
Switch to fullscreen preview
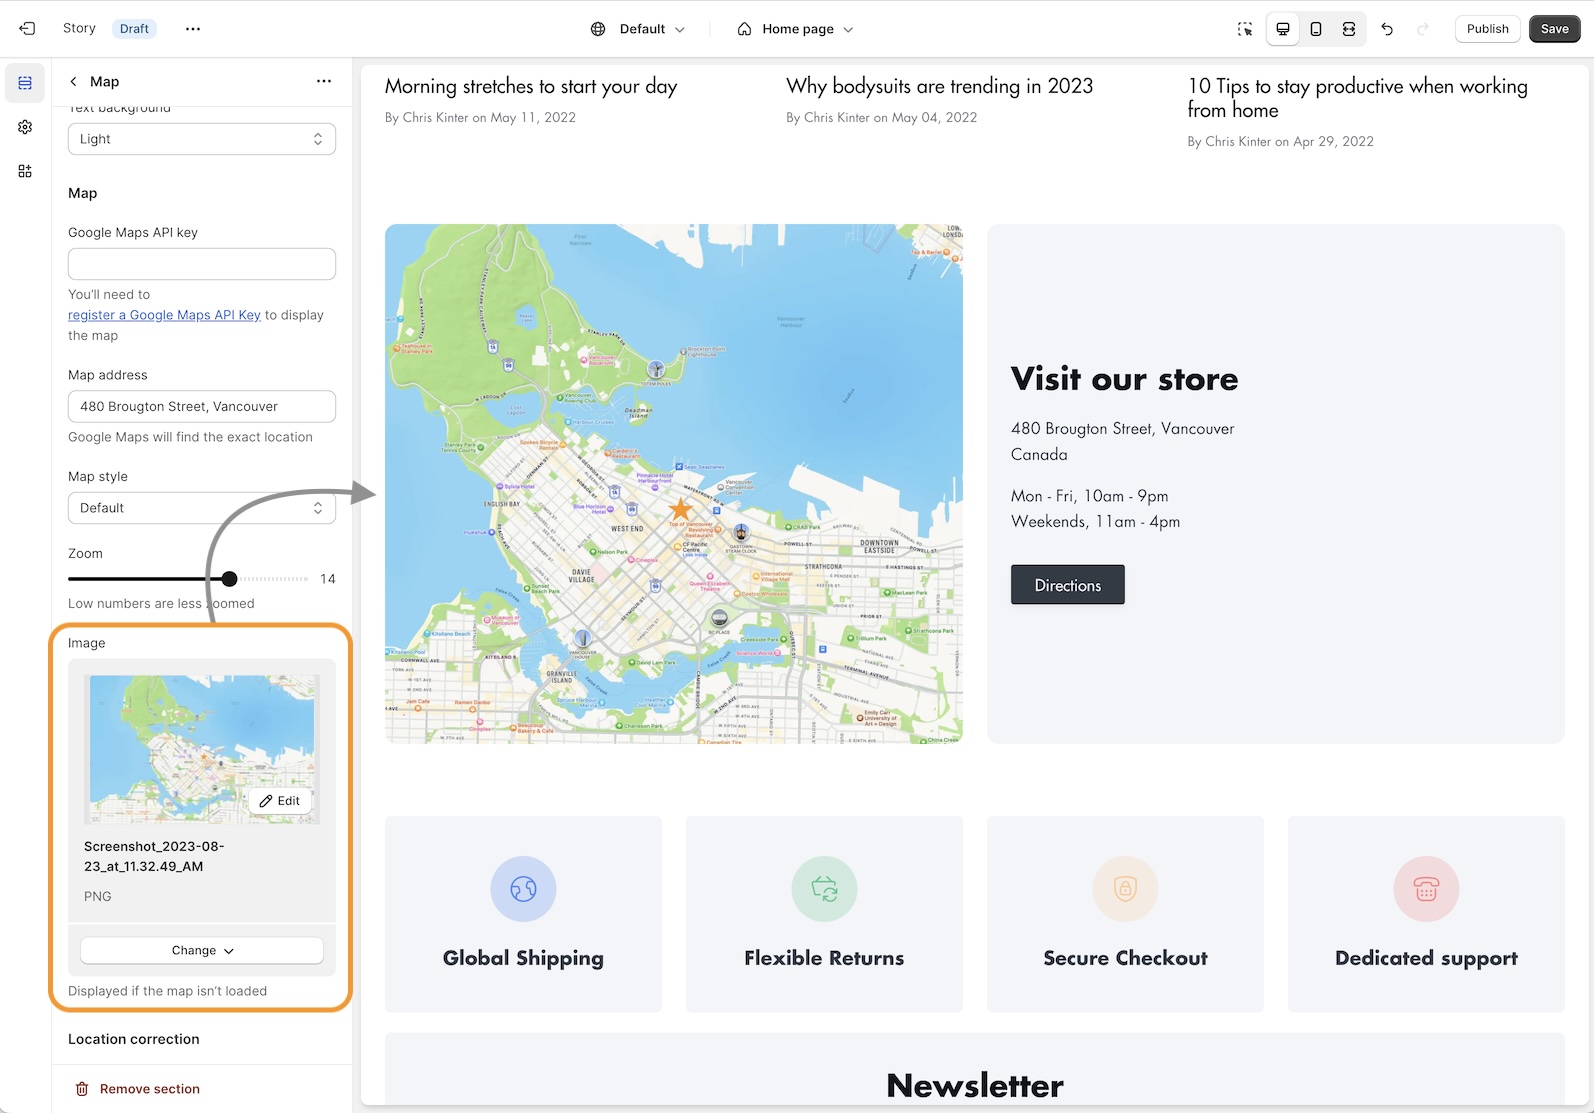[x=1349, y=29]
